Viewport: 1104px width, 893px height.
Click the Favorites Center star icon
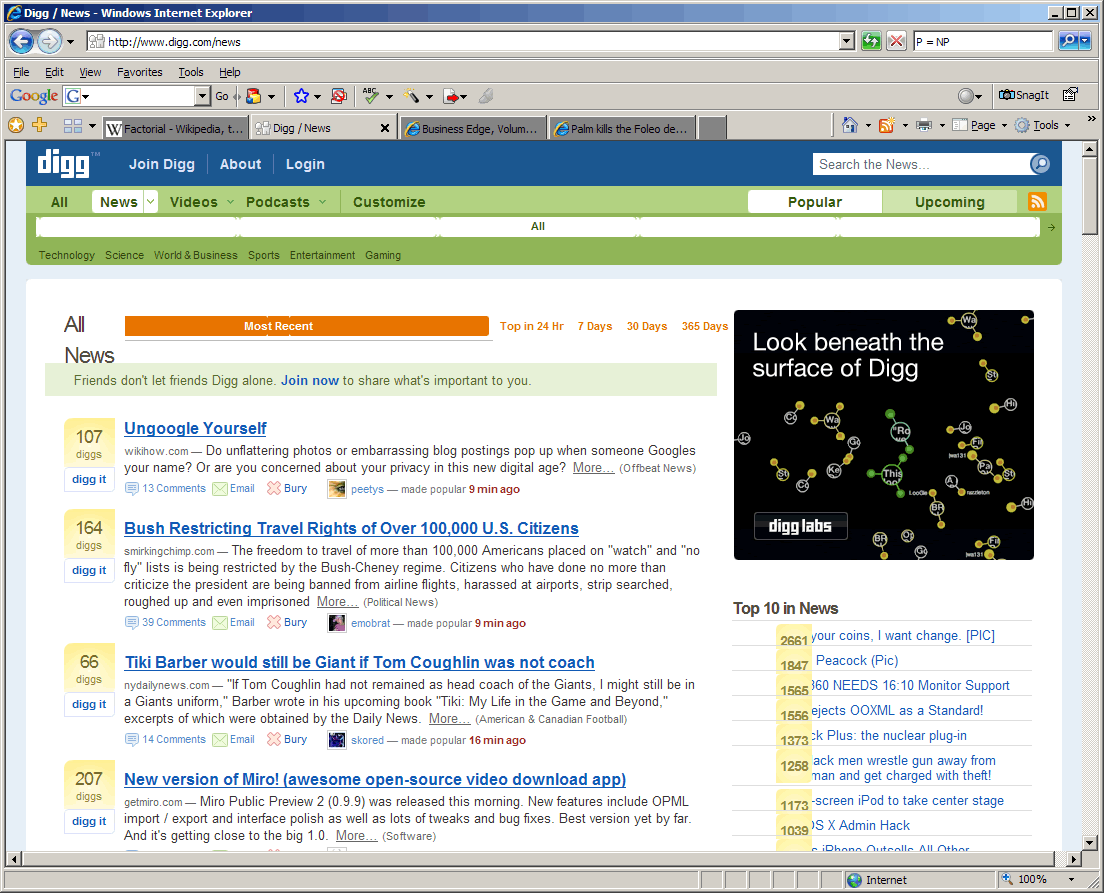coord(16,125)
